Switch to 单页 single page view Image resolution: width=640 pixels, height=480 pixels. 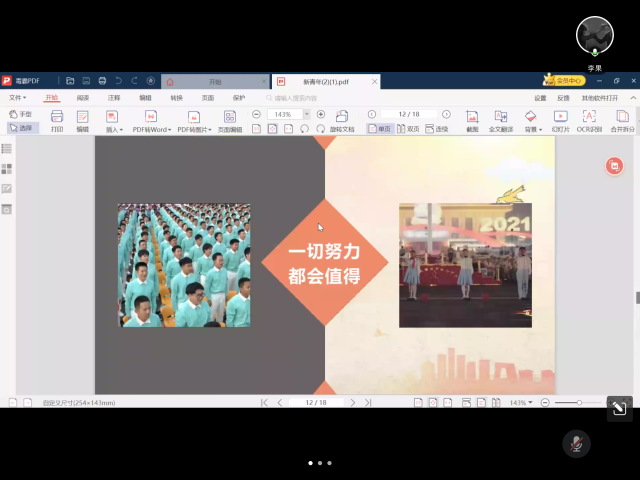[x=380, y=129]
